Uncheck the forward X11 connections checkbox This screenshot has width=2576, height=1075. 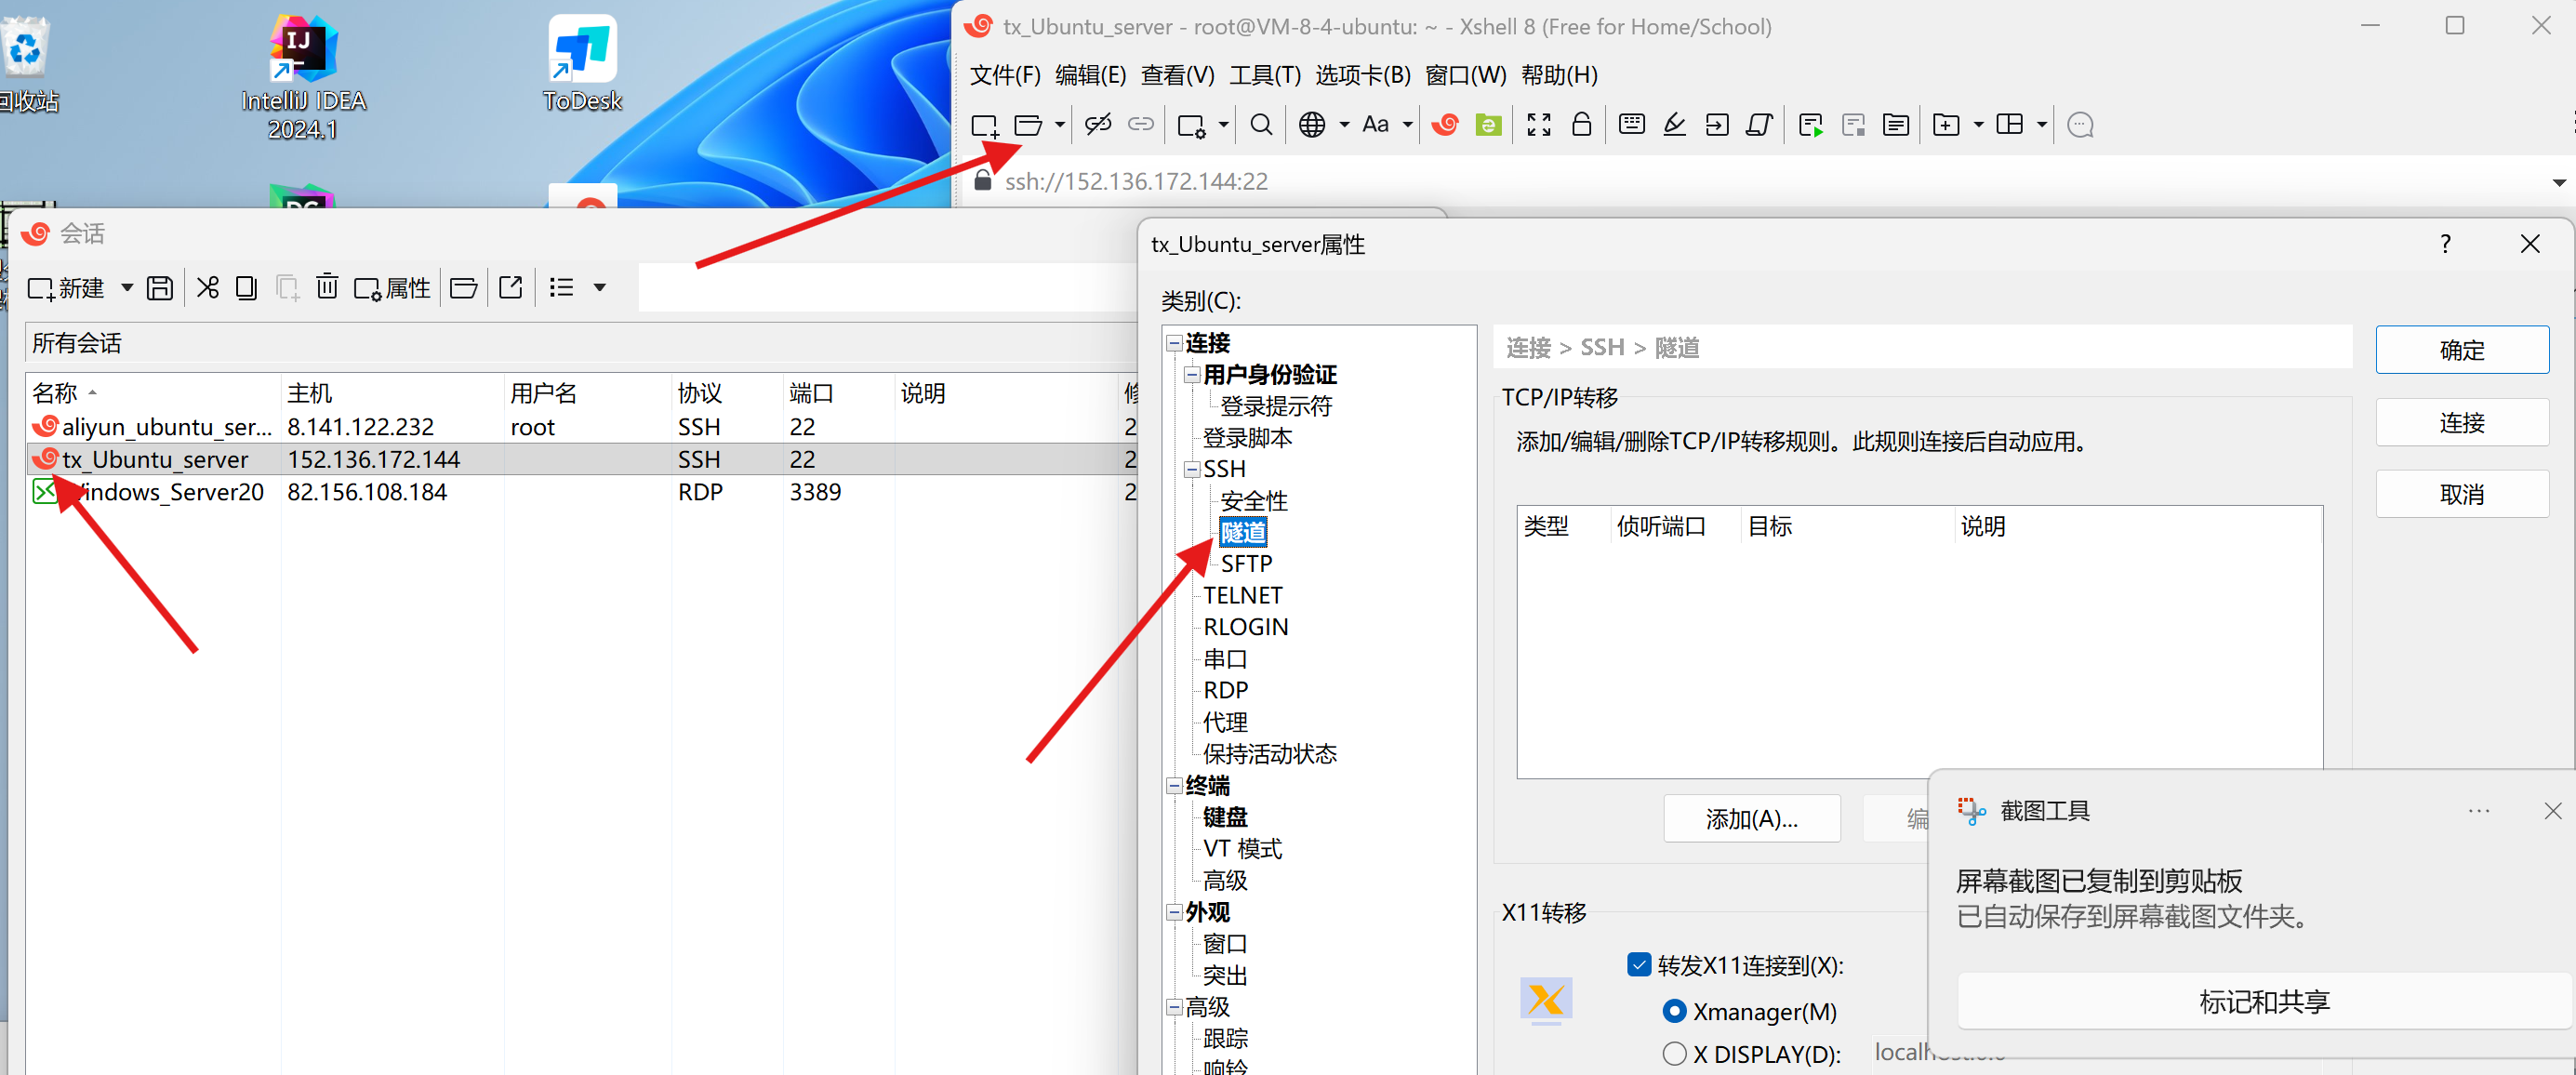tap(1639, 964)
